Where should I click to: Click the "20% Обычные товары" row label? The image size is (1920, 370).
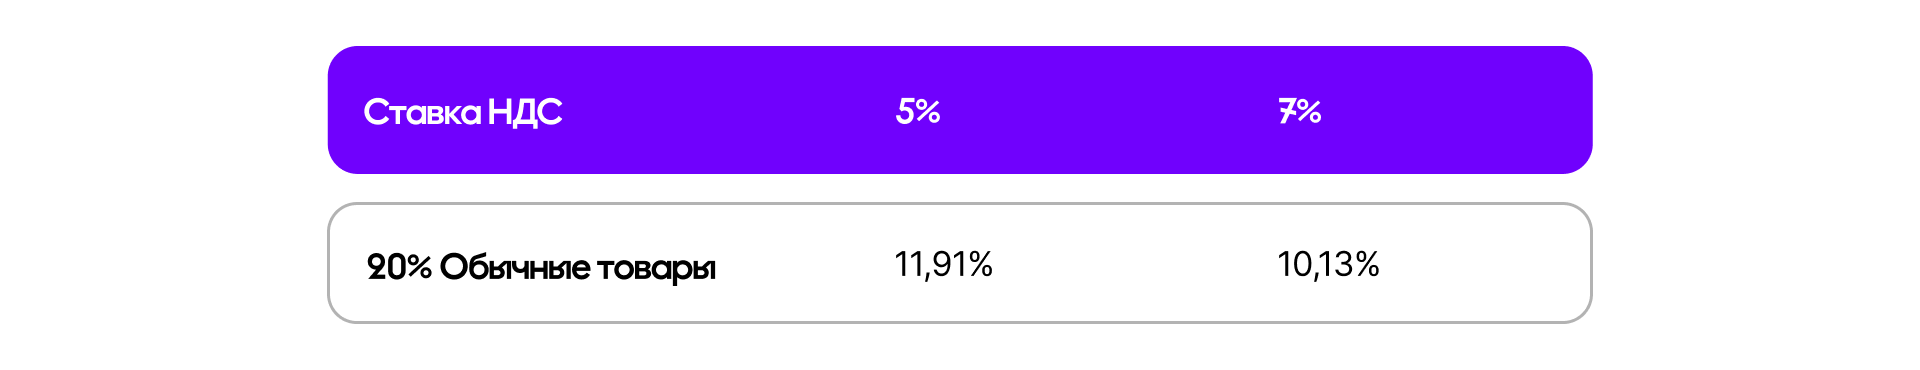pyautogui.click(x=541, y=267)
